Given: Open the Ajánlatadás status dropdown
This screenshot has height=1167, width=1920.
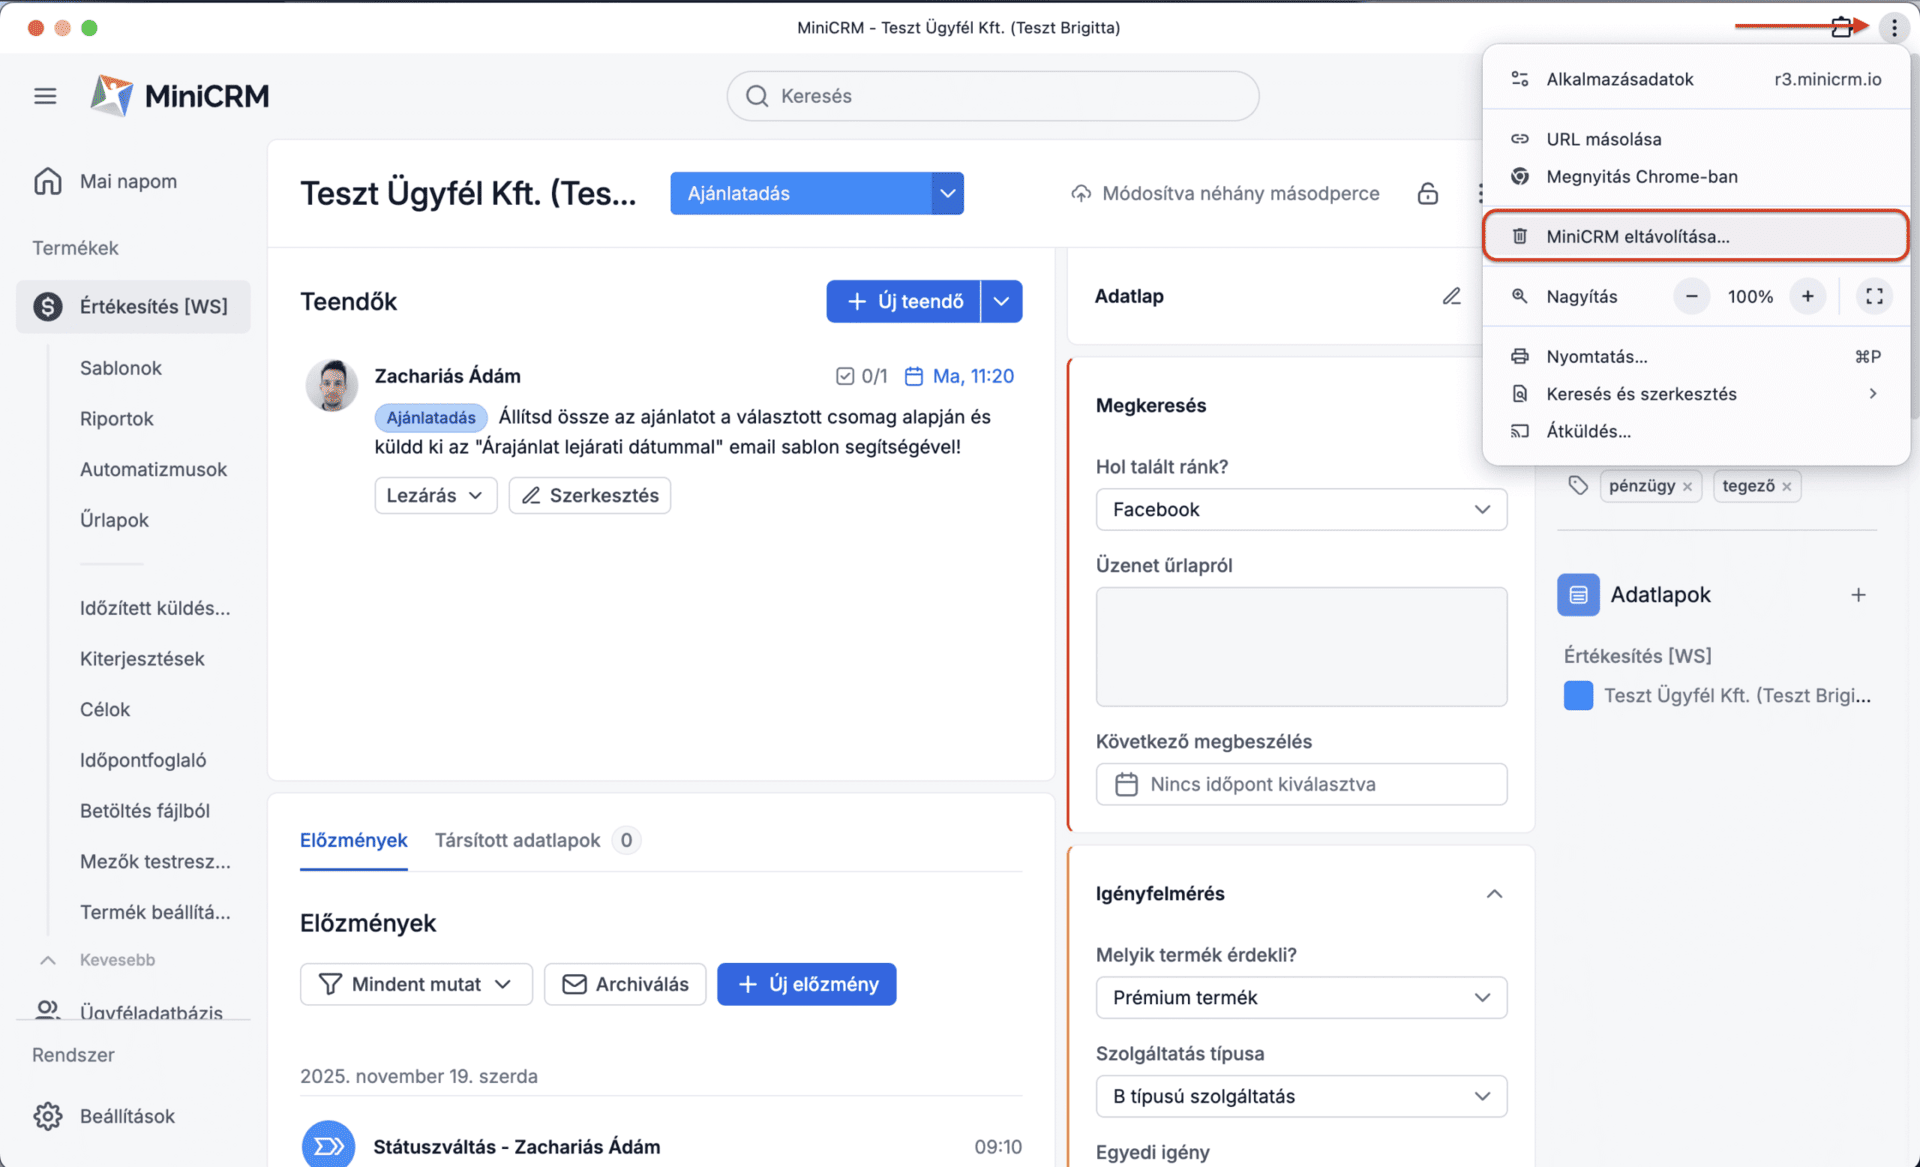Looking at the screenshot, I should click(946, 193).
